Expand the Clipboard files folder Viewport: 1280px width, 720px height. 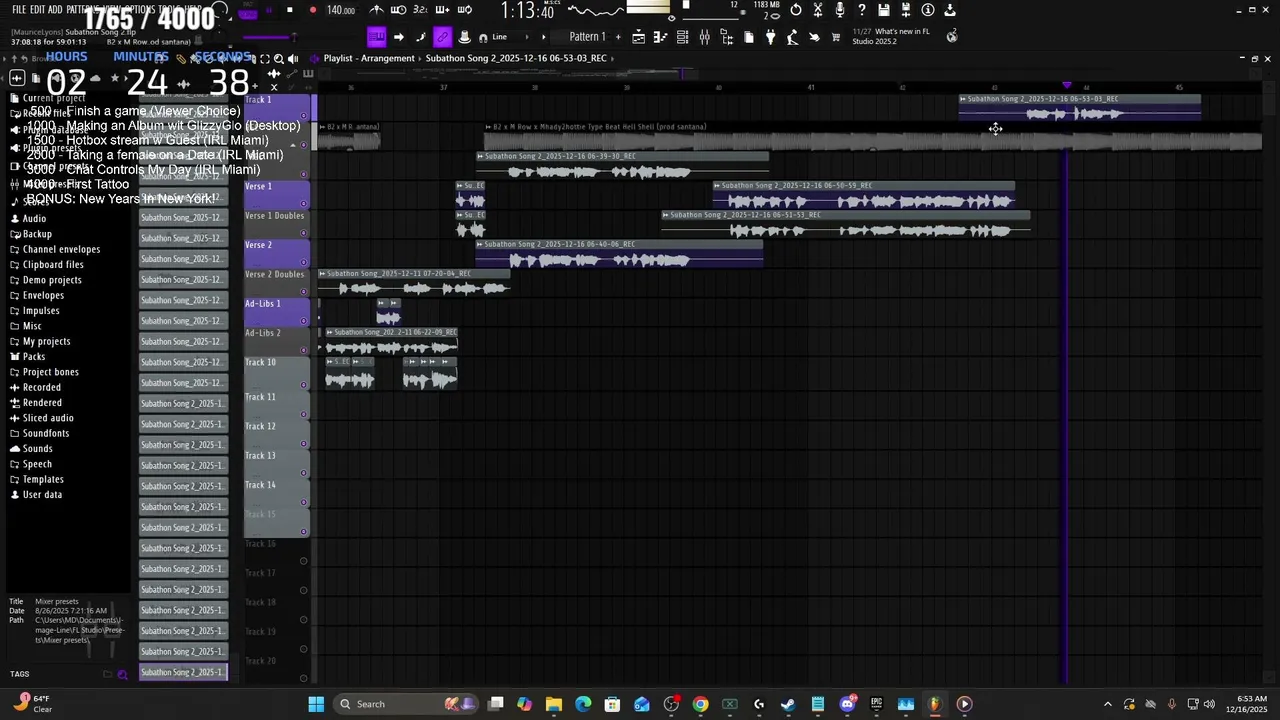53,265
